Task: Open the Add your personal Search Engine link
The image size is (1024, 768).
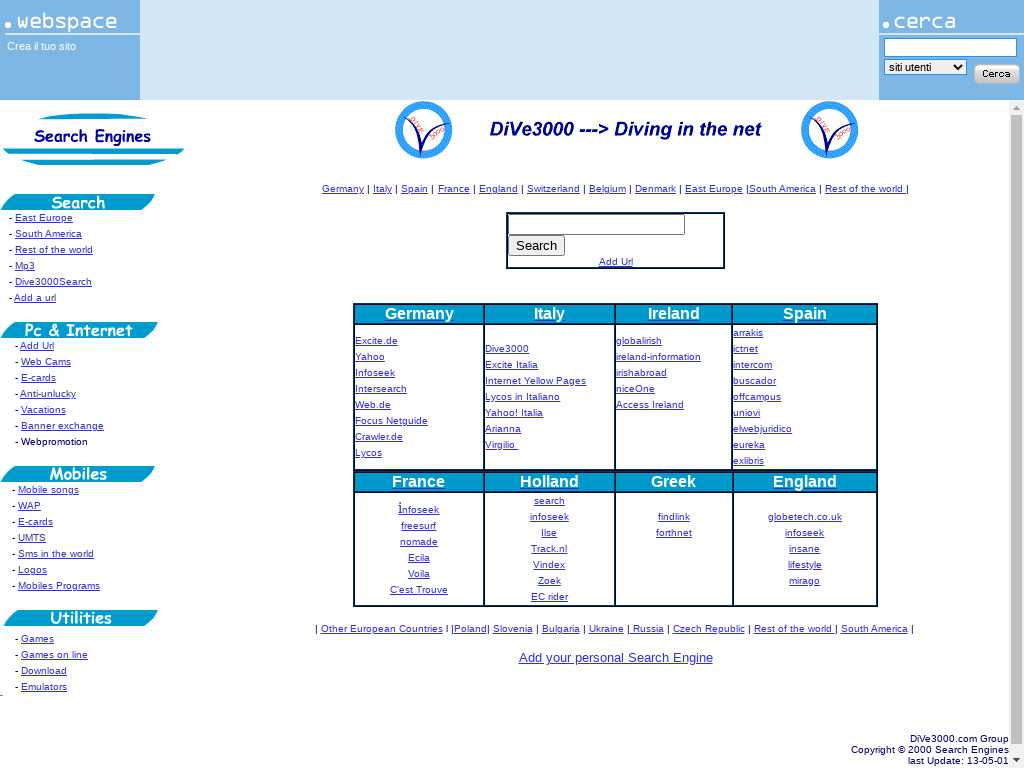Action: [x=615, y=658]
